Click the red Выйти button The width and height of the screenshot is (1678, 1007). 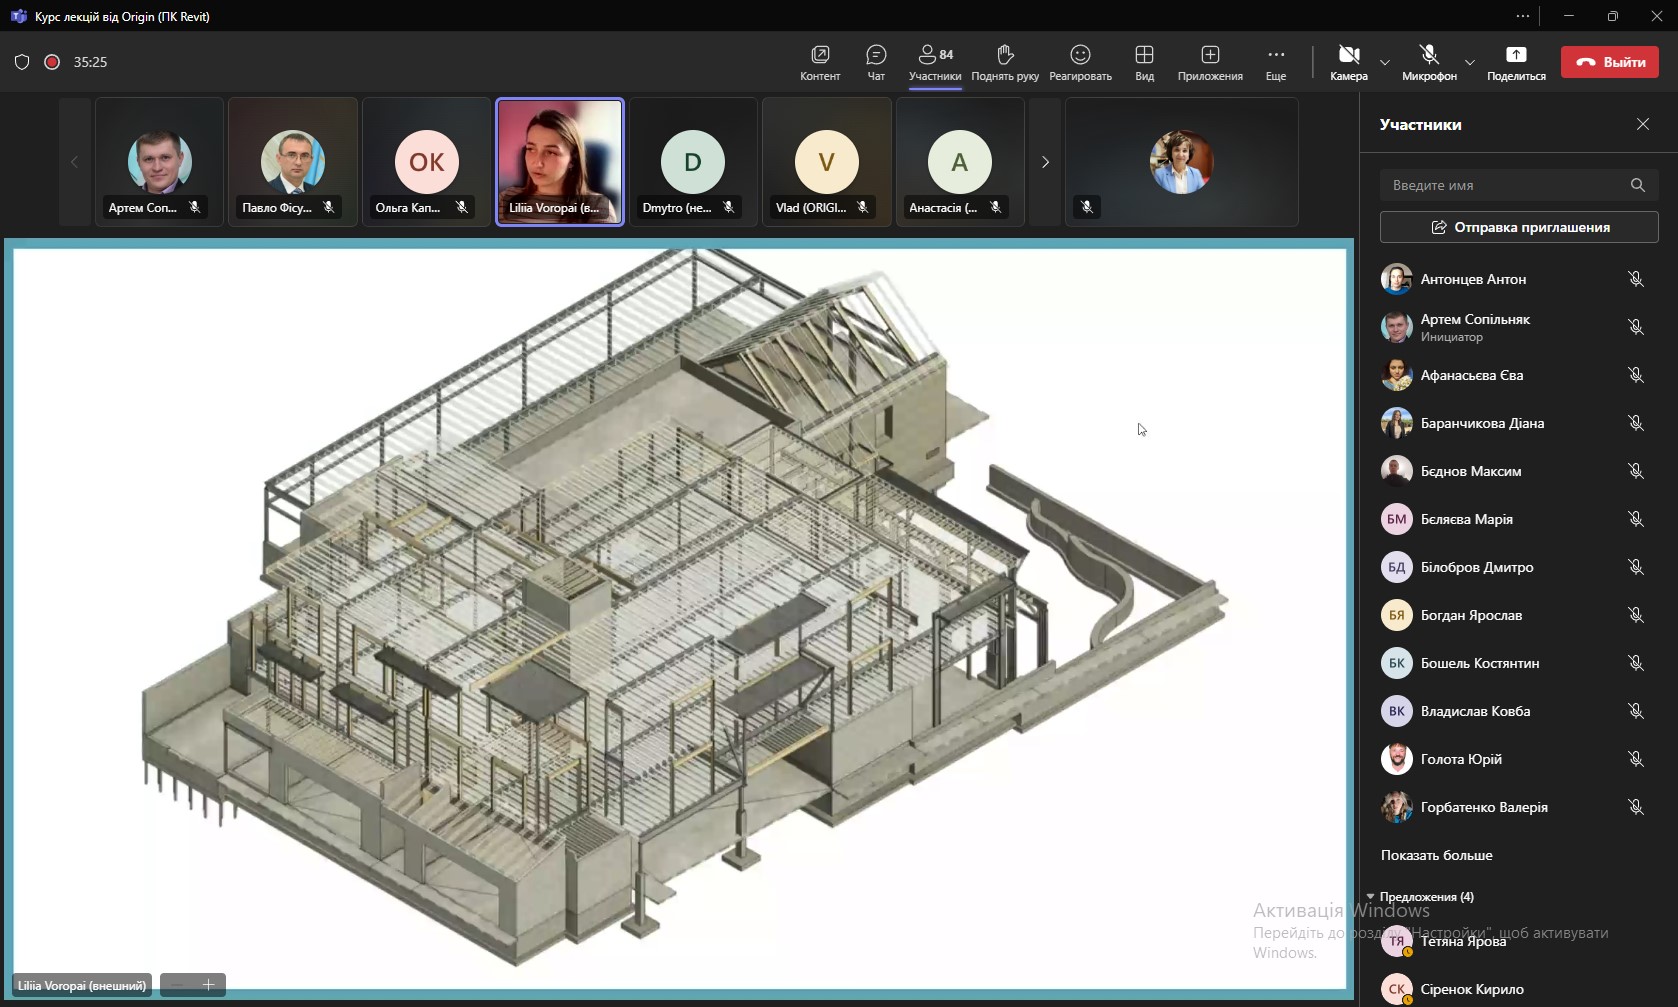(1610, 62)
